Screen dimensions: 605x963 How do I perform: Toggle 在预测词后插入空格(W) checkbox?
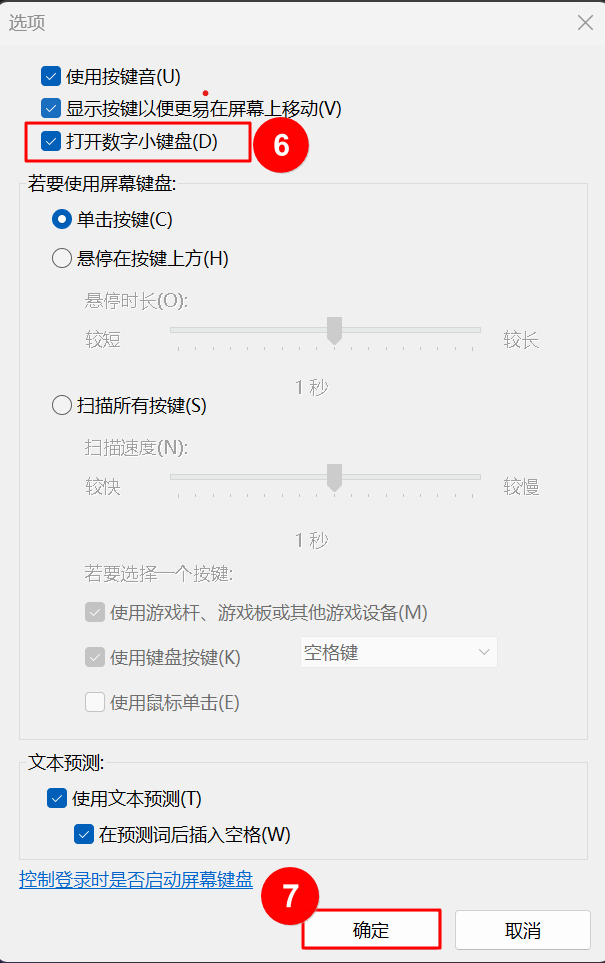point(83,834)
